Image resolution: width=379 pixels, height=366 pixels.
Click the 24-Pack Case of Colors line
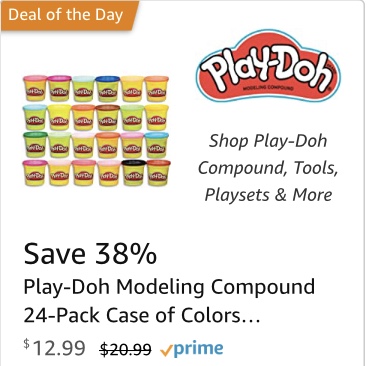pos(142,315)
